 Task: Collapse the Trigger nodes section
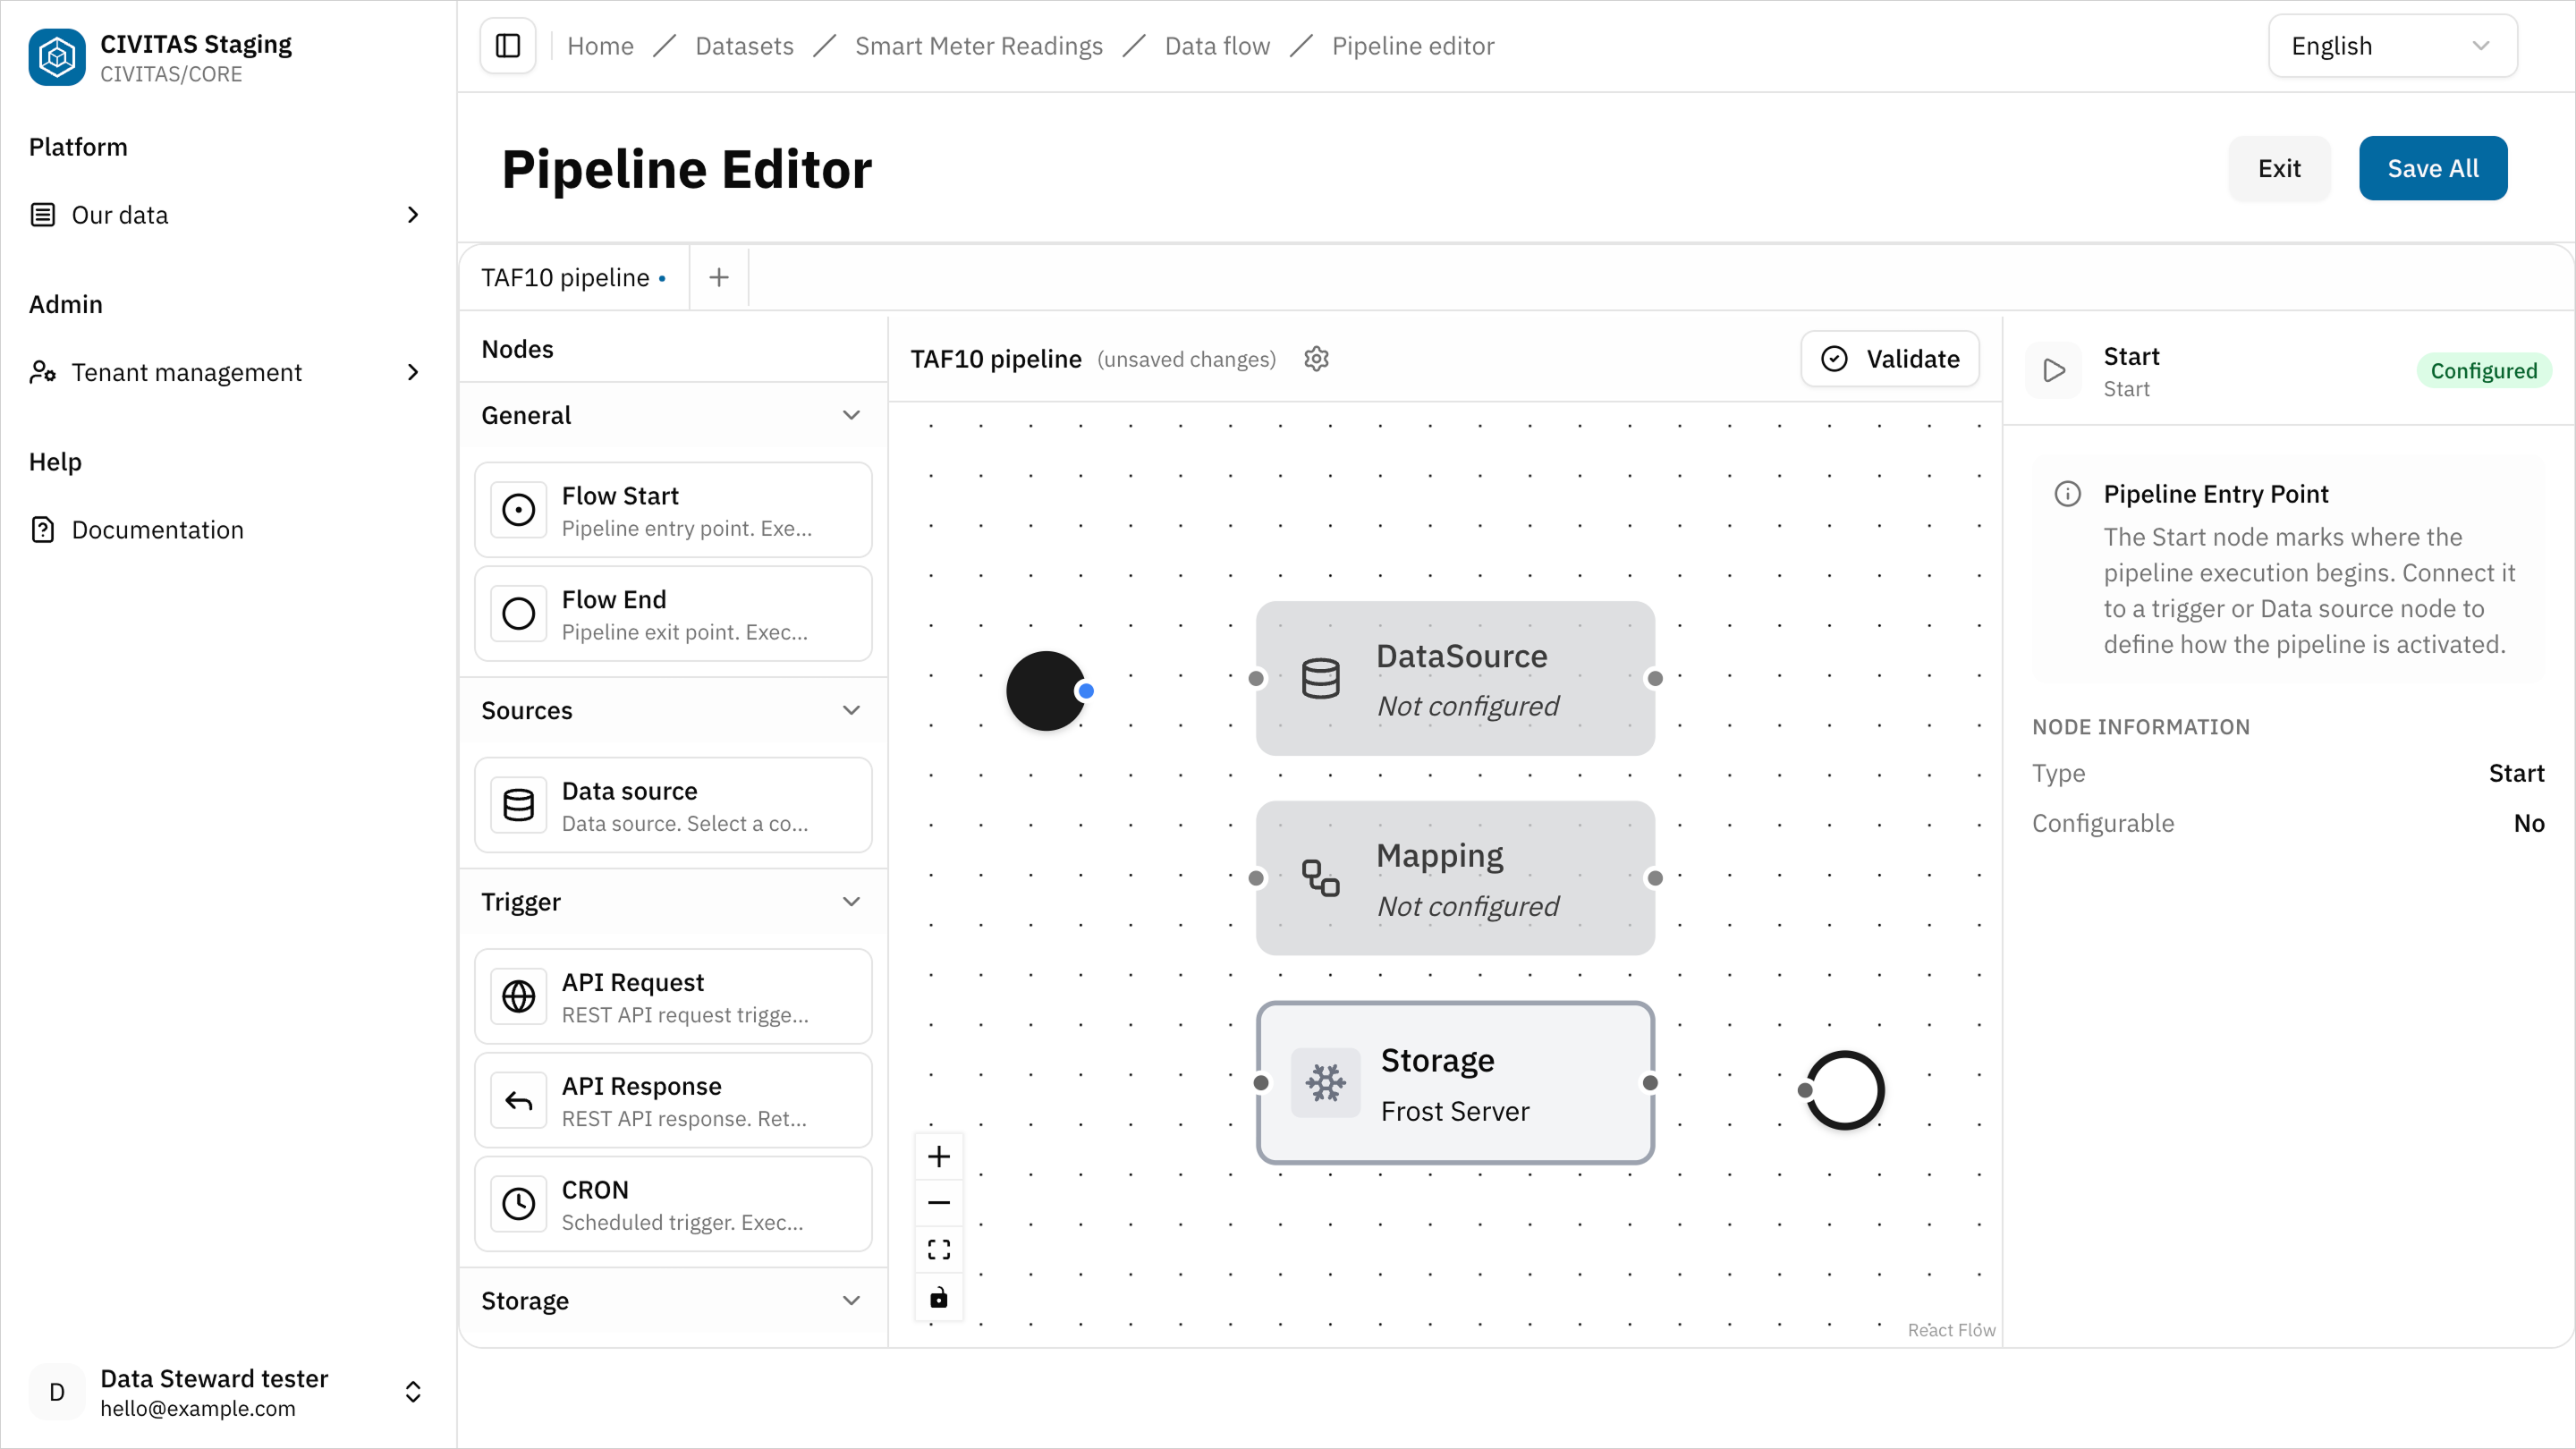click(x=851, y=901)
